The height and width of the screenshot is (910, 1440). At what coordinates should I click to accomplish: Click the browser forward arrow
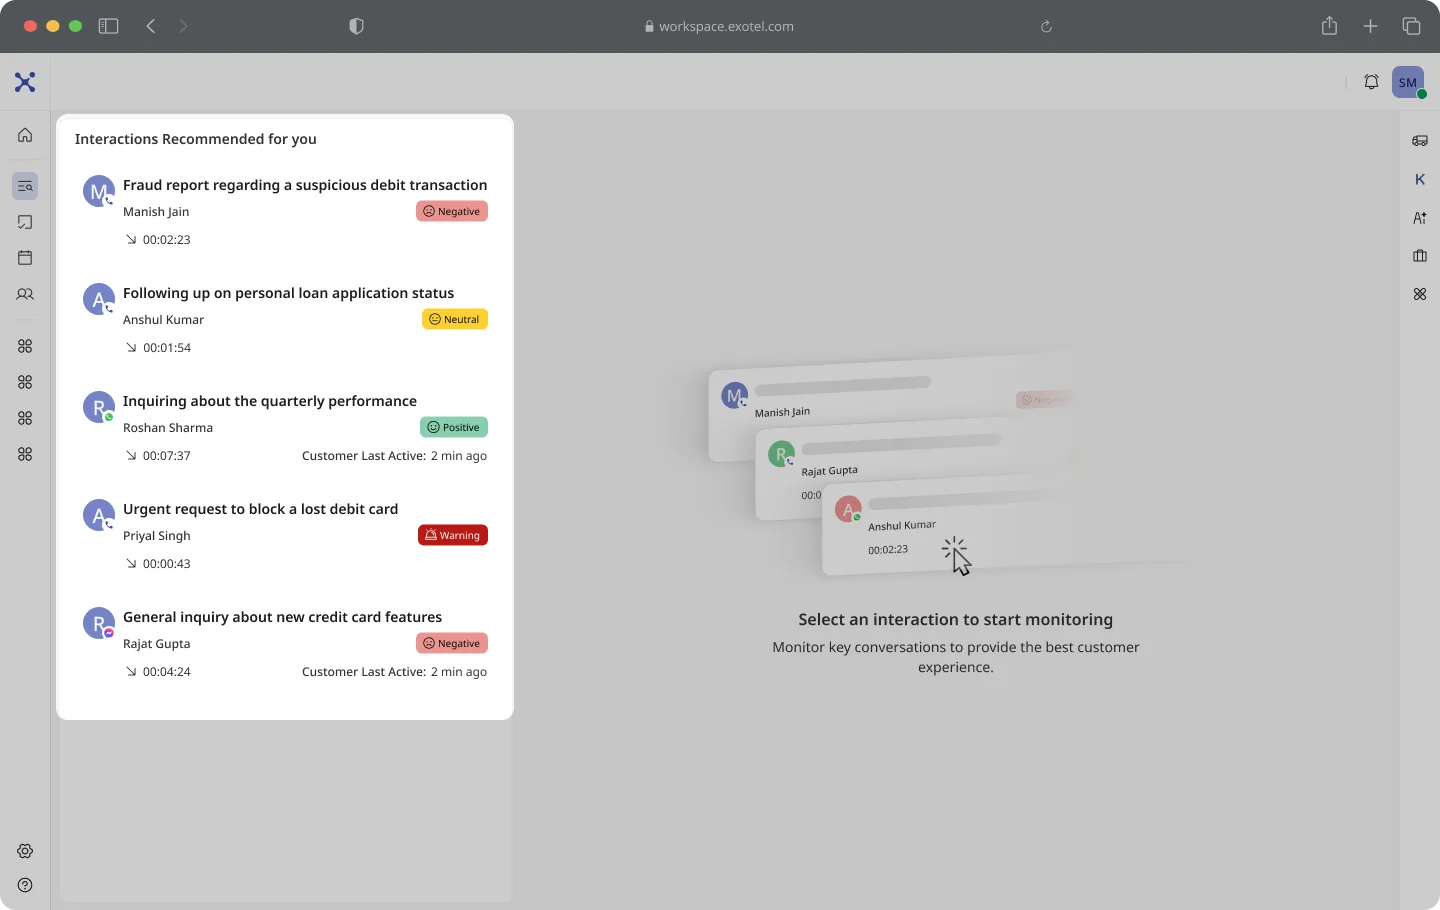pos(183,26)
